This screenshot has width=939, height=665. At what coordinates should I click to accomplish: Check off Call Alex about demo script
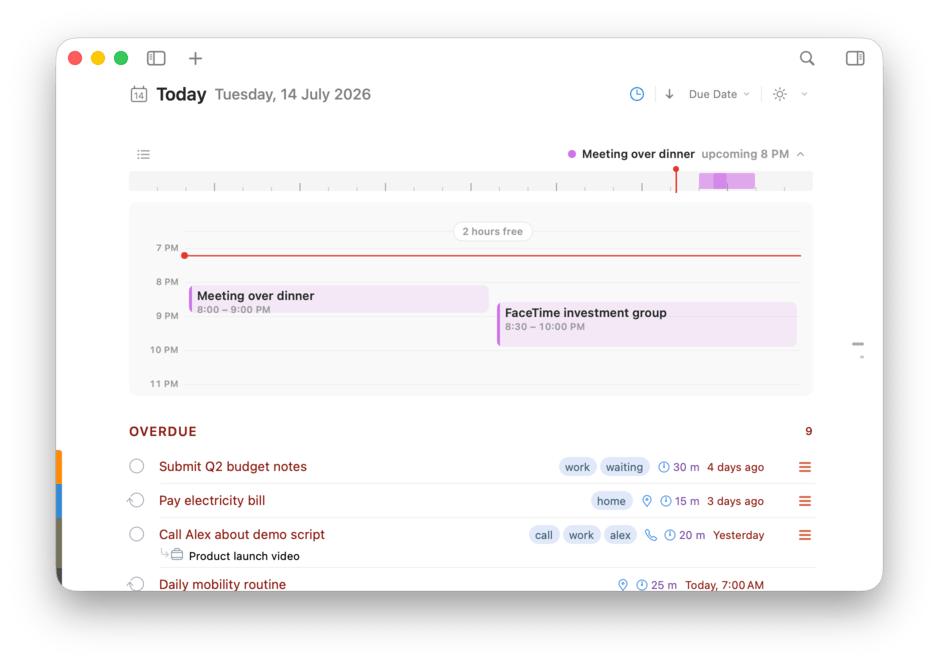pos(137,534)
